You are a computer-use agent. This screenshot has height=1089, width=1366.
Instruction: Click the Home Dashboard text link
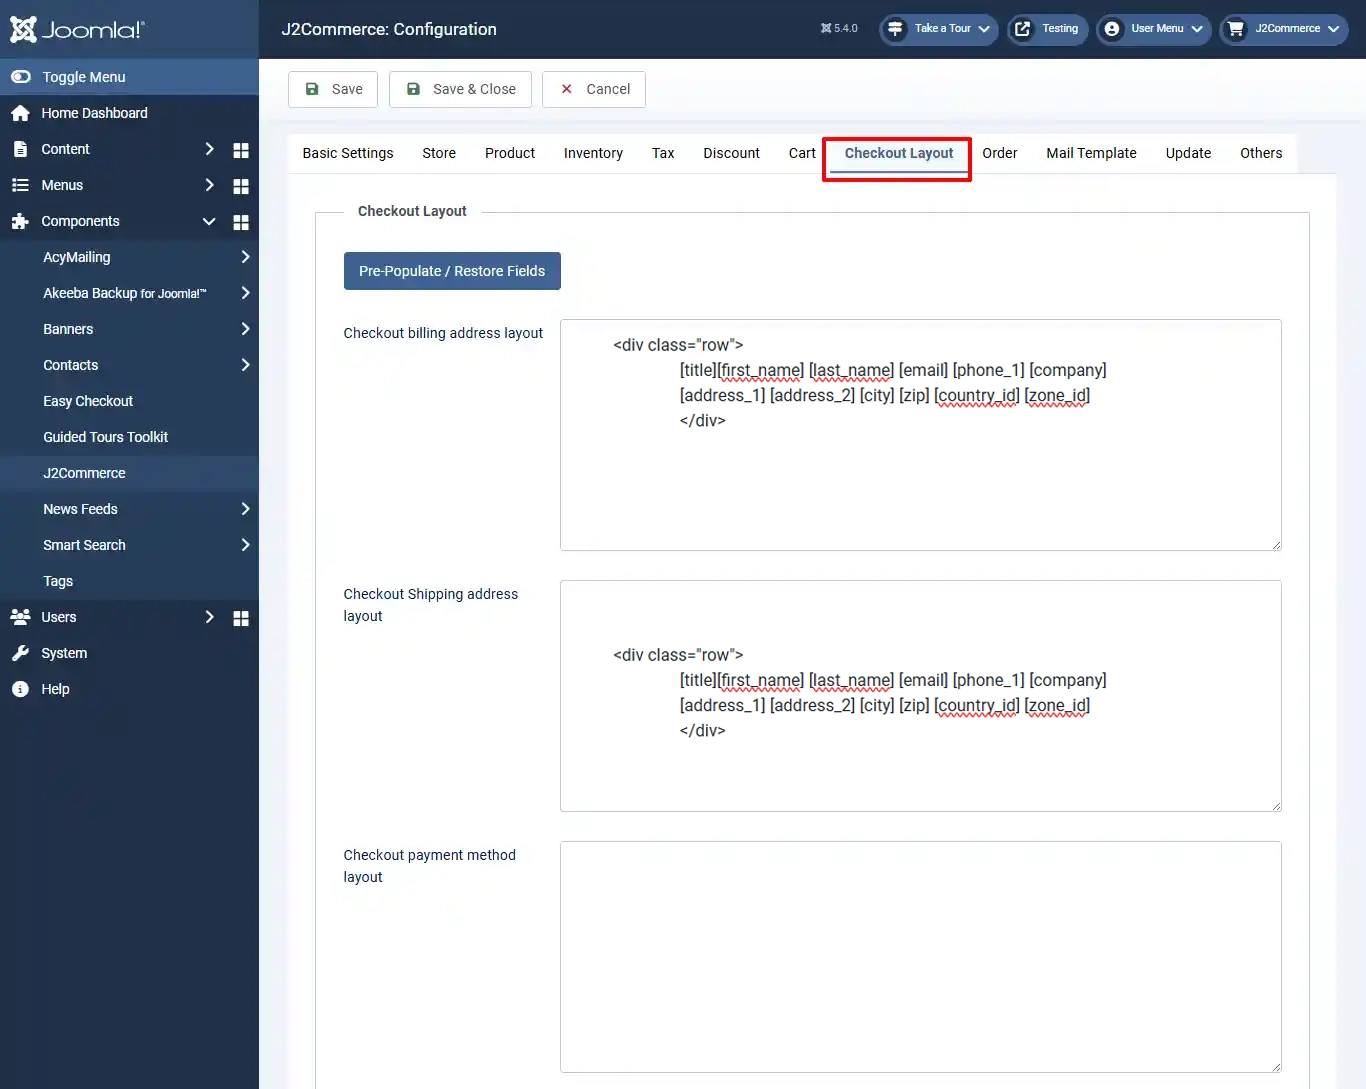tap(94, 113)
